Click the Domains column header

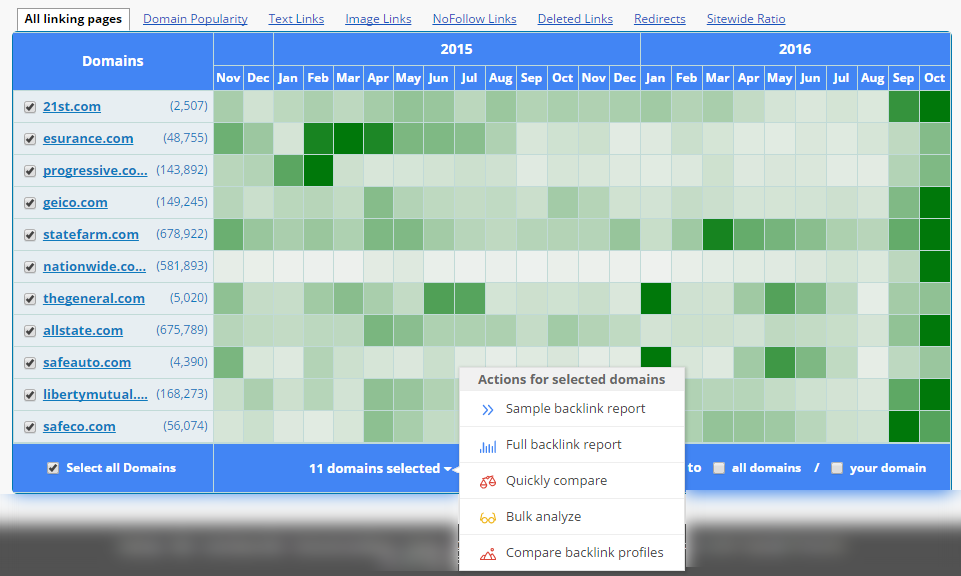[x=113, y=61]
